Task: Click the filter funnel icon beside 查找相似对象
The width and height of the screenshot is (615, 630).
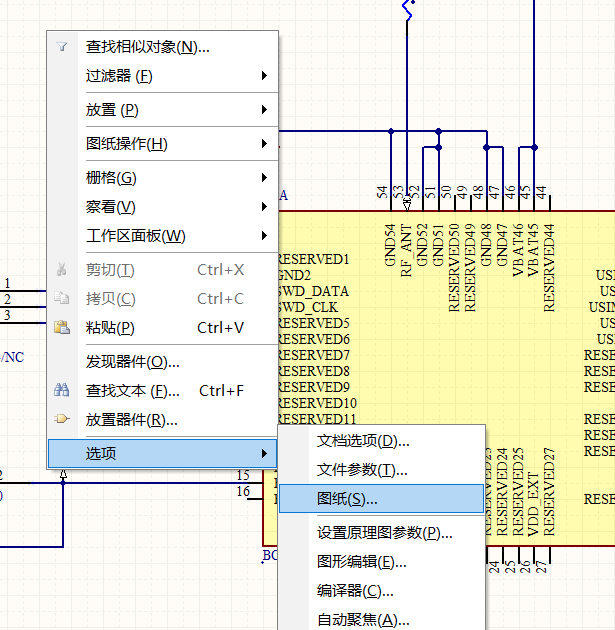Action: pos(62,47)
